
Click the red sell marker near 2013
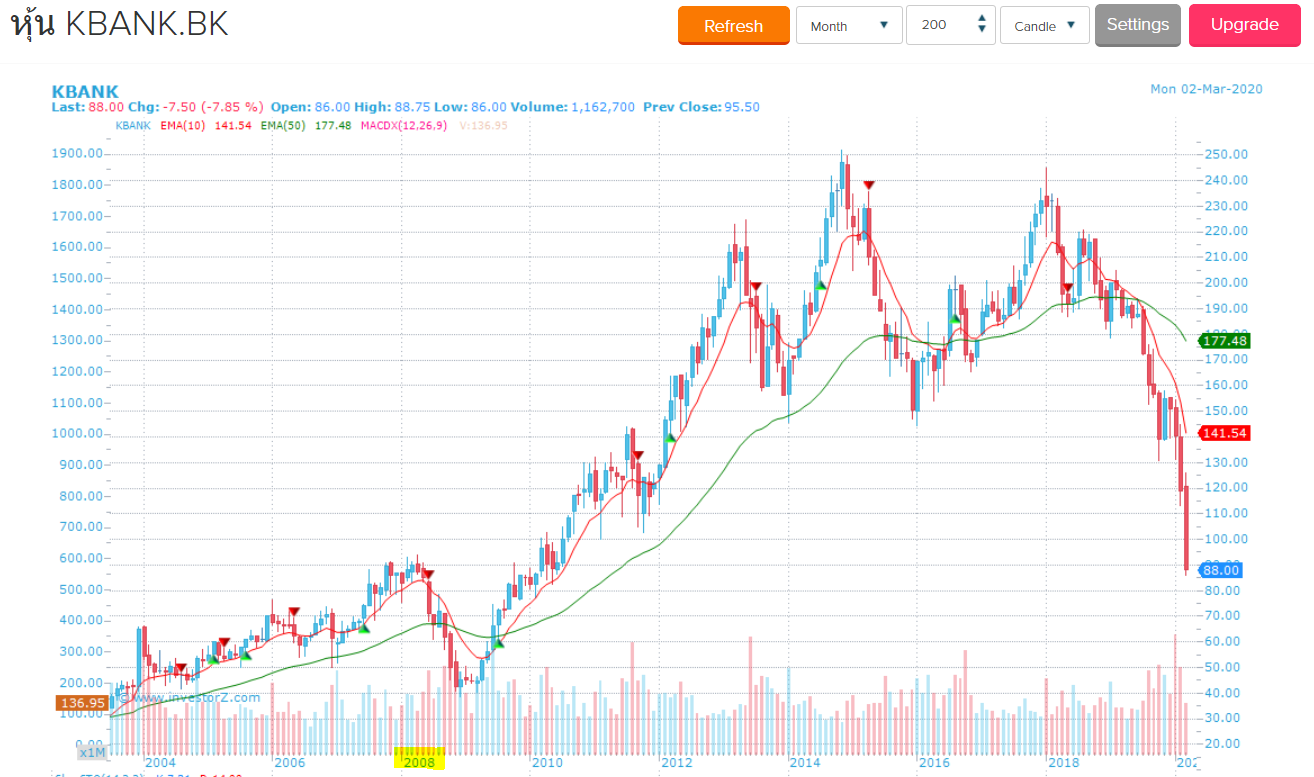756,287
